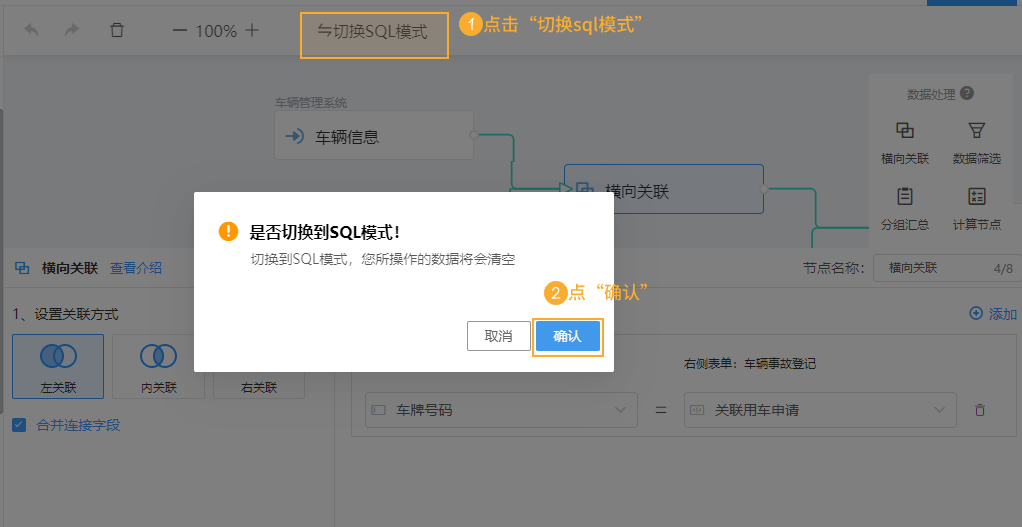The image size is (1022, 527).
Task: Zoom out with the minus icon
Action: tap(179, 30)
